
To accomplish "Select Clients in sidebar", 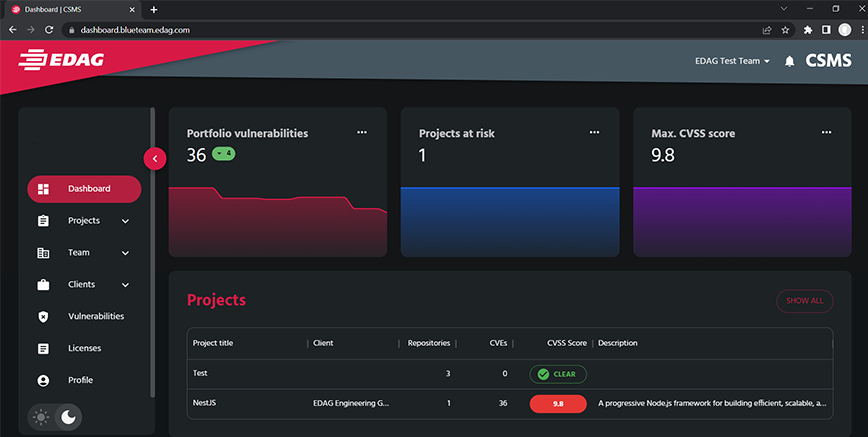I will click(x=84, y=285).
